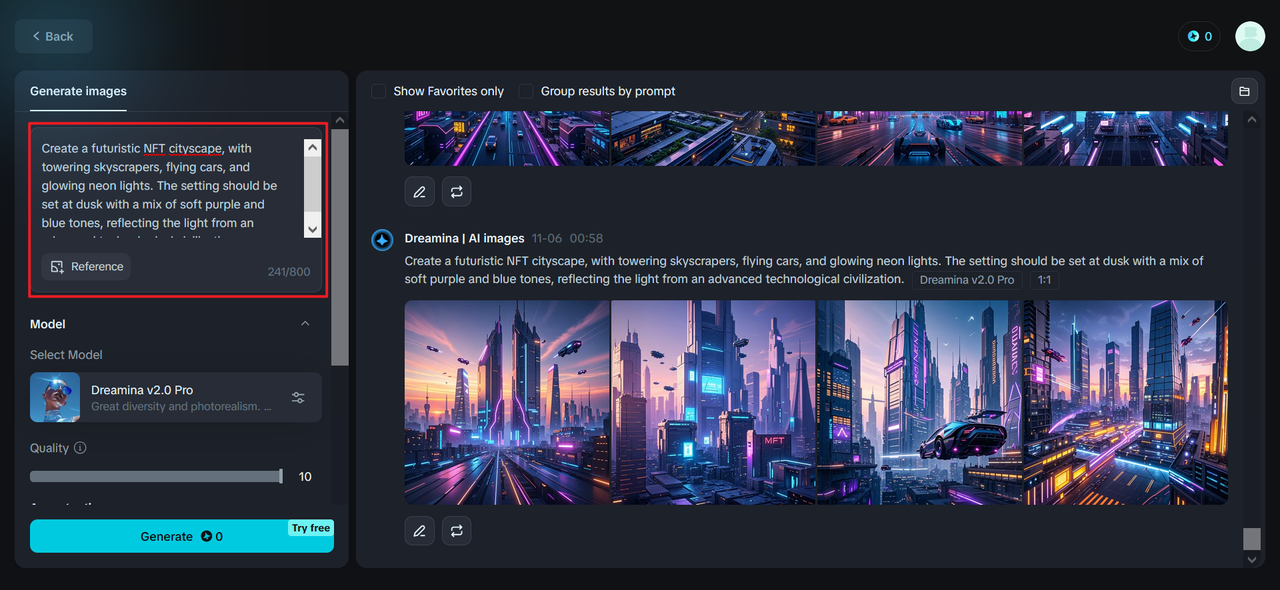This screenshot has height=590, width=1280.
Task: Open model settings sliders icon
Action: click(x=298, y=397)
